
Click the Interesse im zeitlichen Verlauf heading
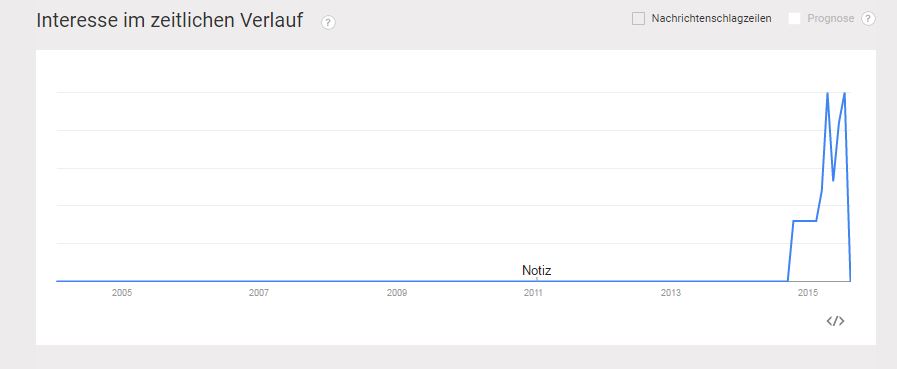click(169, 21)
